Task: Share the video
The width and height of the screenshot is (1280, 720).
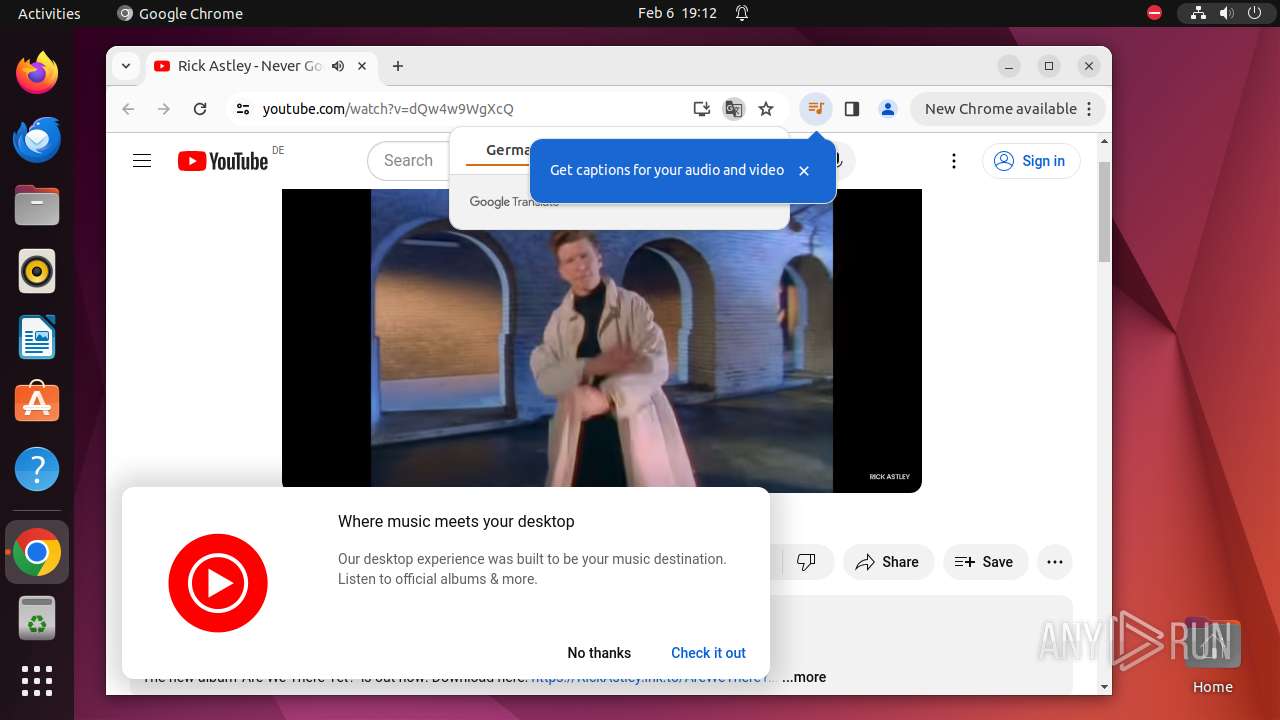Action: pyautogui.click(x=887, y=562)
